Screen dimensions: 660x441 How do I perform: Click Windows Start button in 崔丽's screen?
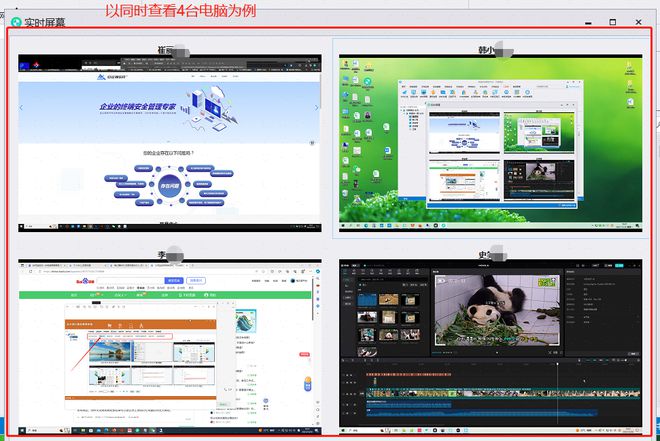coord(21,227)
